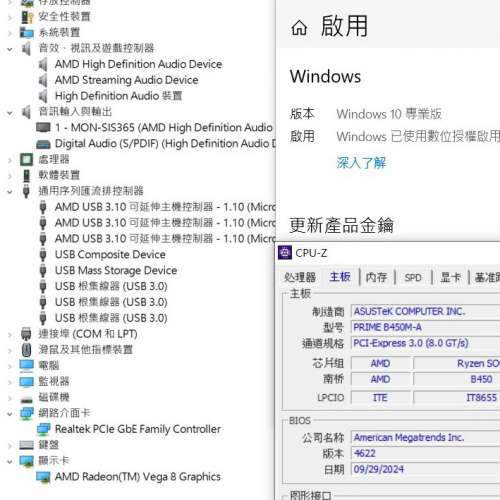
Task: Click the AMD Radeon(TM) Vega 8 Graphics icon
Action: coord(43,477)
